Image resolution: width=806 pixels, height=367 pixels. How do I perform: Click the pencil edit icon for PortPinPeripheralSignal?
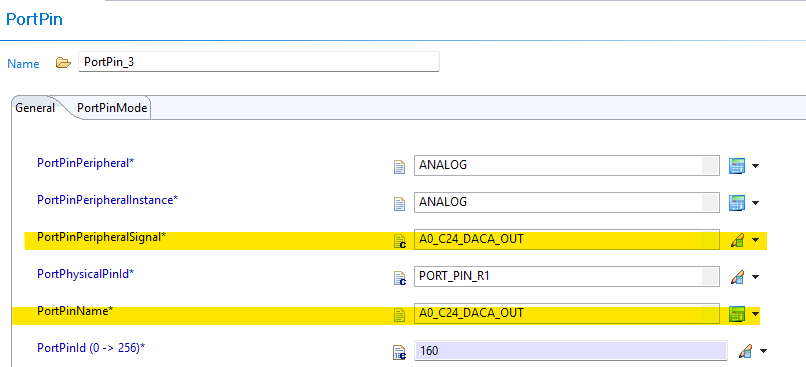[737, 240]
